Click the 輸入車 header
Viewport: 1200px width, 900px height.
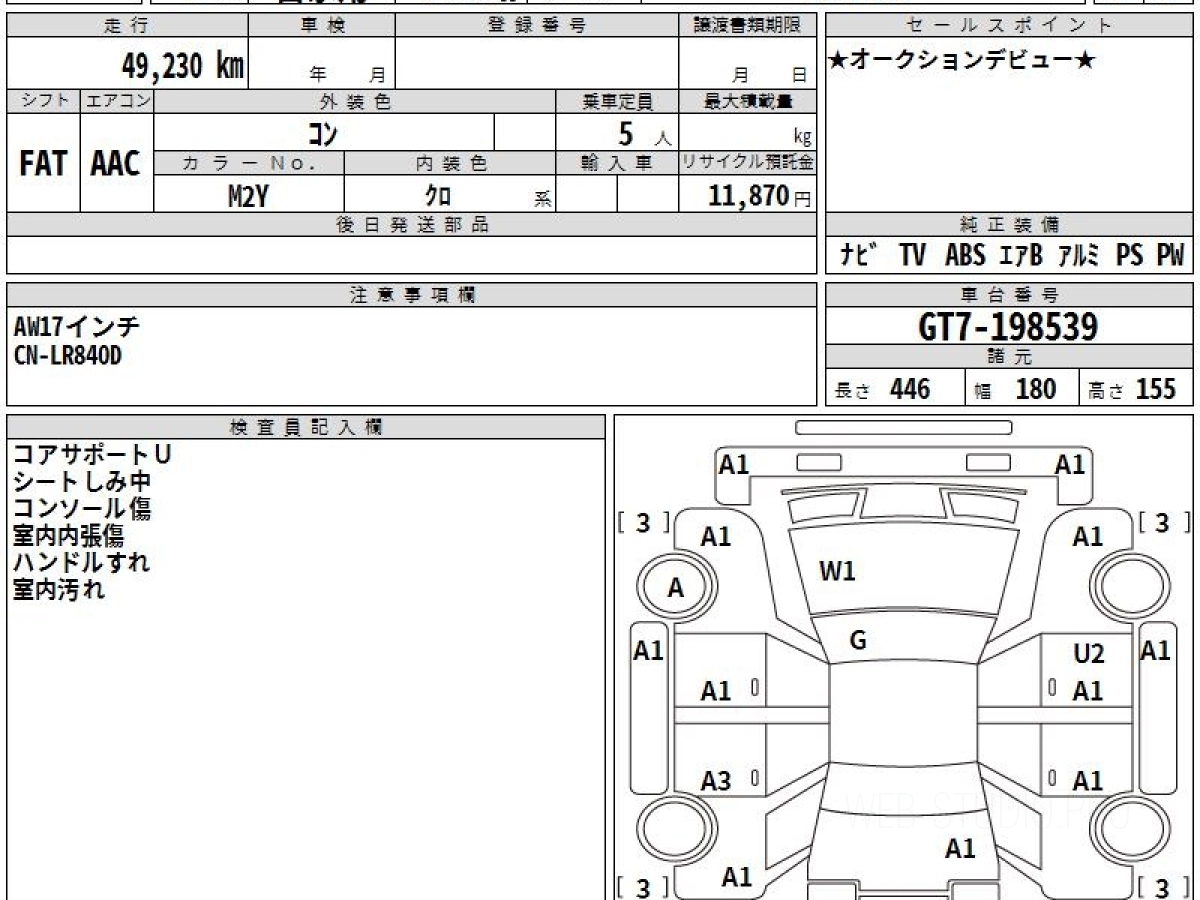coord(616,163)
